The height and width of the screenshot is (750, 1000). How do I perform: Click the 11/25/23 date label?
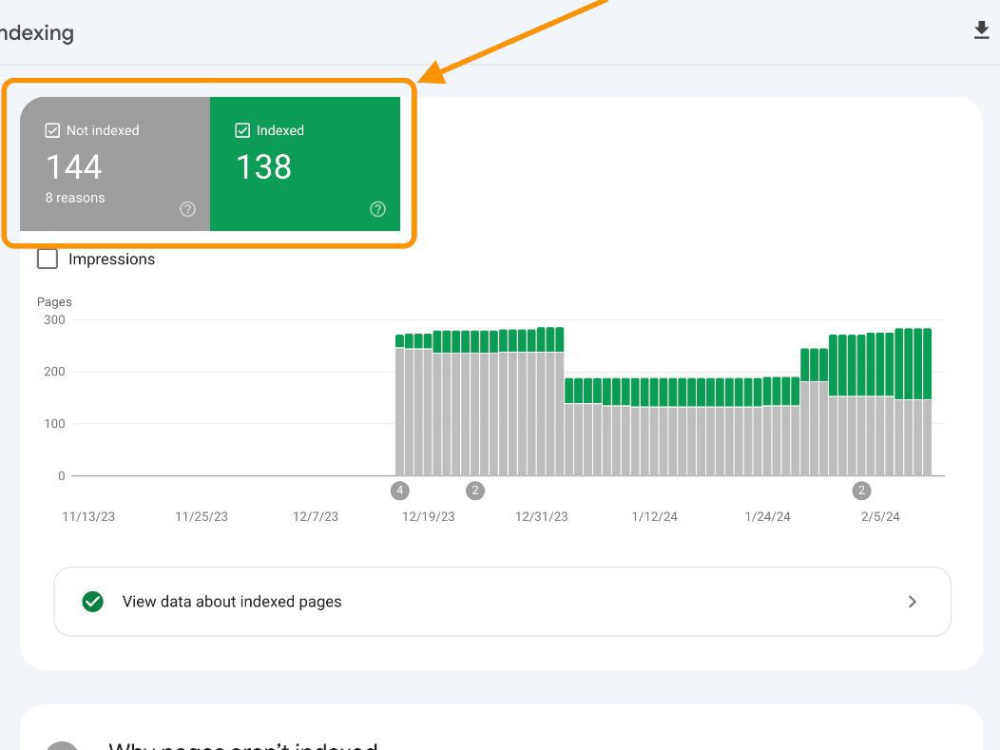(202, 517)
